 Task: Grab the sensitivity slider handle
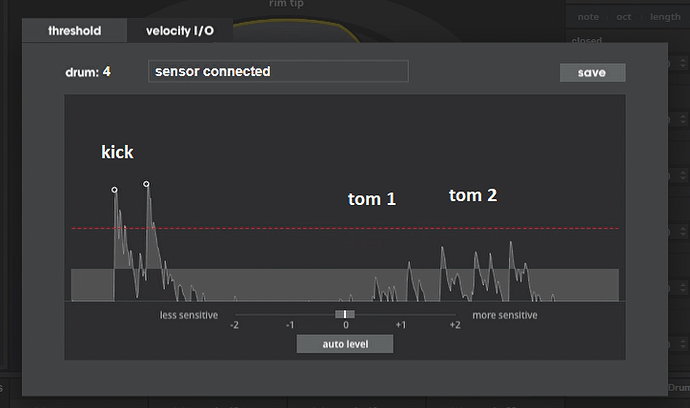point(345,314)
